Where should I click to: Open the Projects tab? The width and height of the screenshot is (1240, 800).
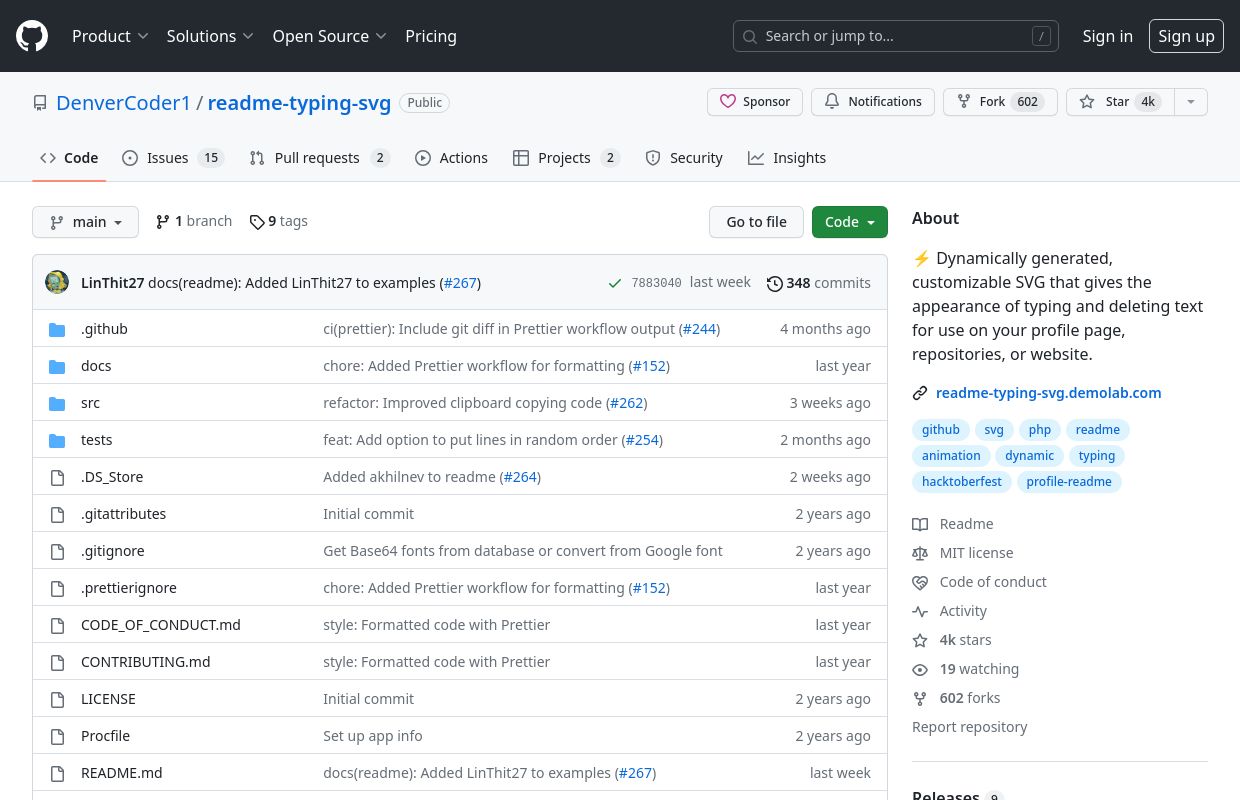click(x=566, y=158)
